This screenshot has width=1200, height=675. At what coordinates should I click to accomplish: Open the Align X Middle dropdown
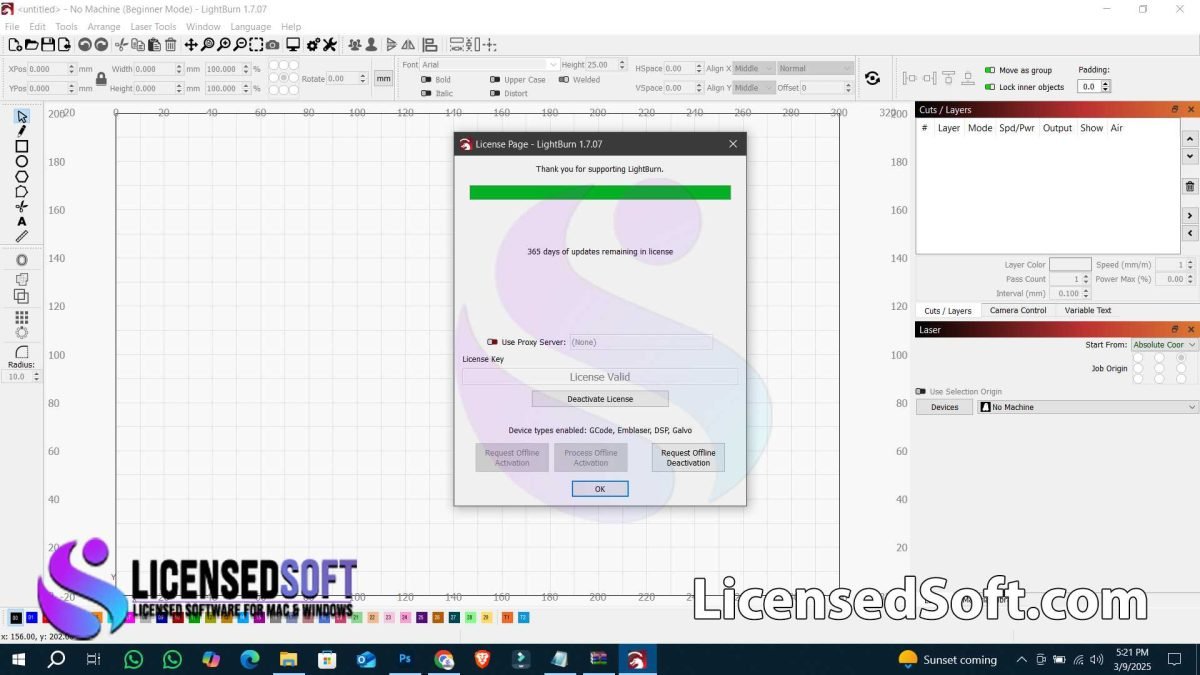click(754, 69)
